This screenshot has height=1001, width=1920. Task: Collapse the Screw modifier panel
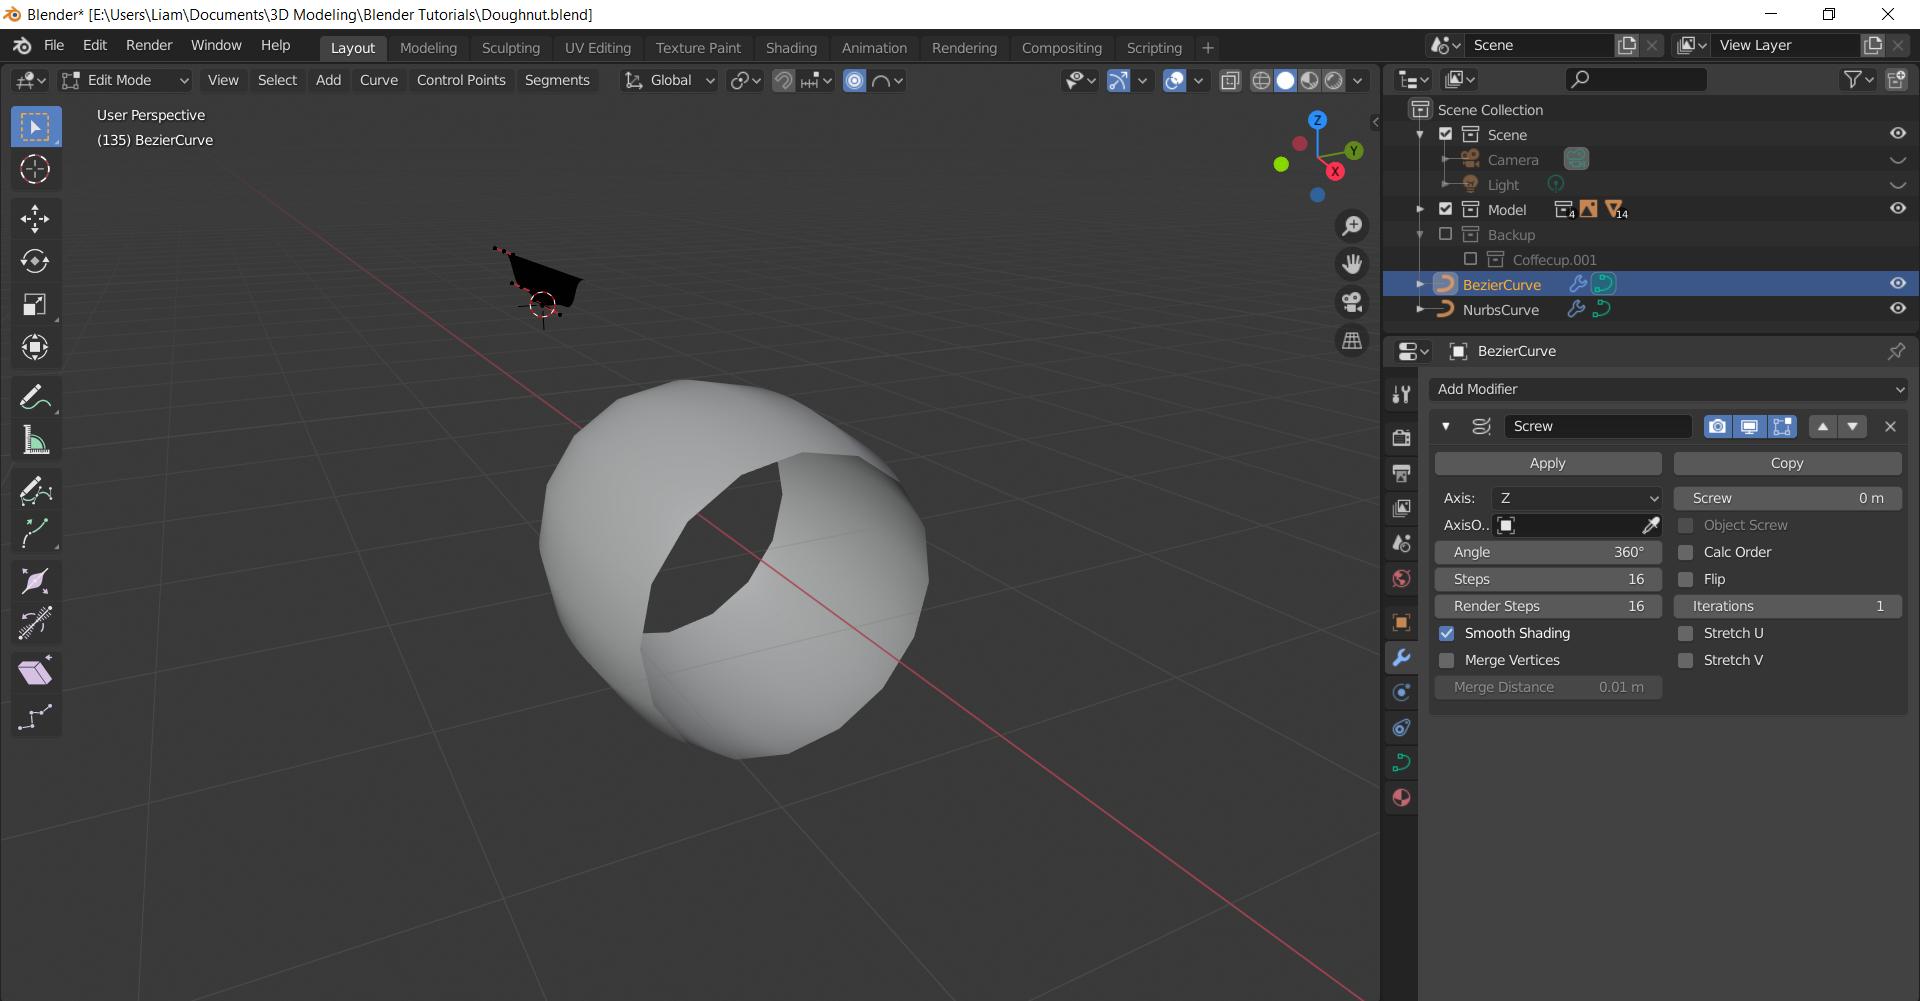point(1445,426)
